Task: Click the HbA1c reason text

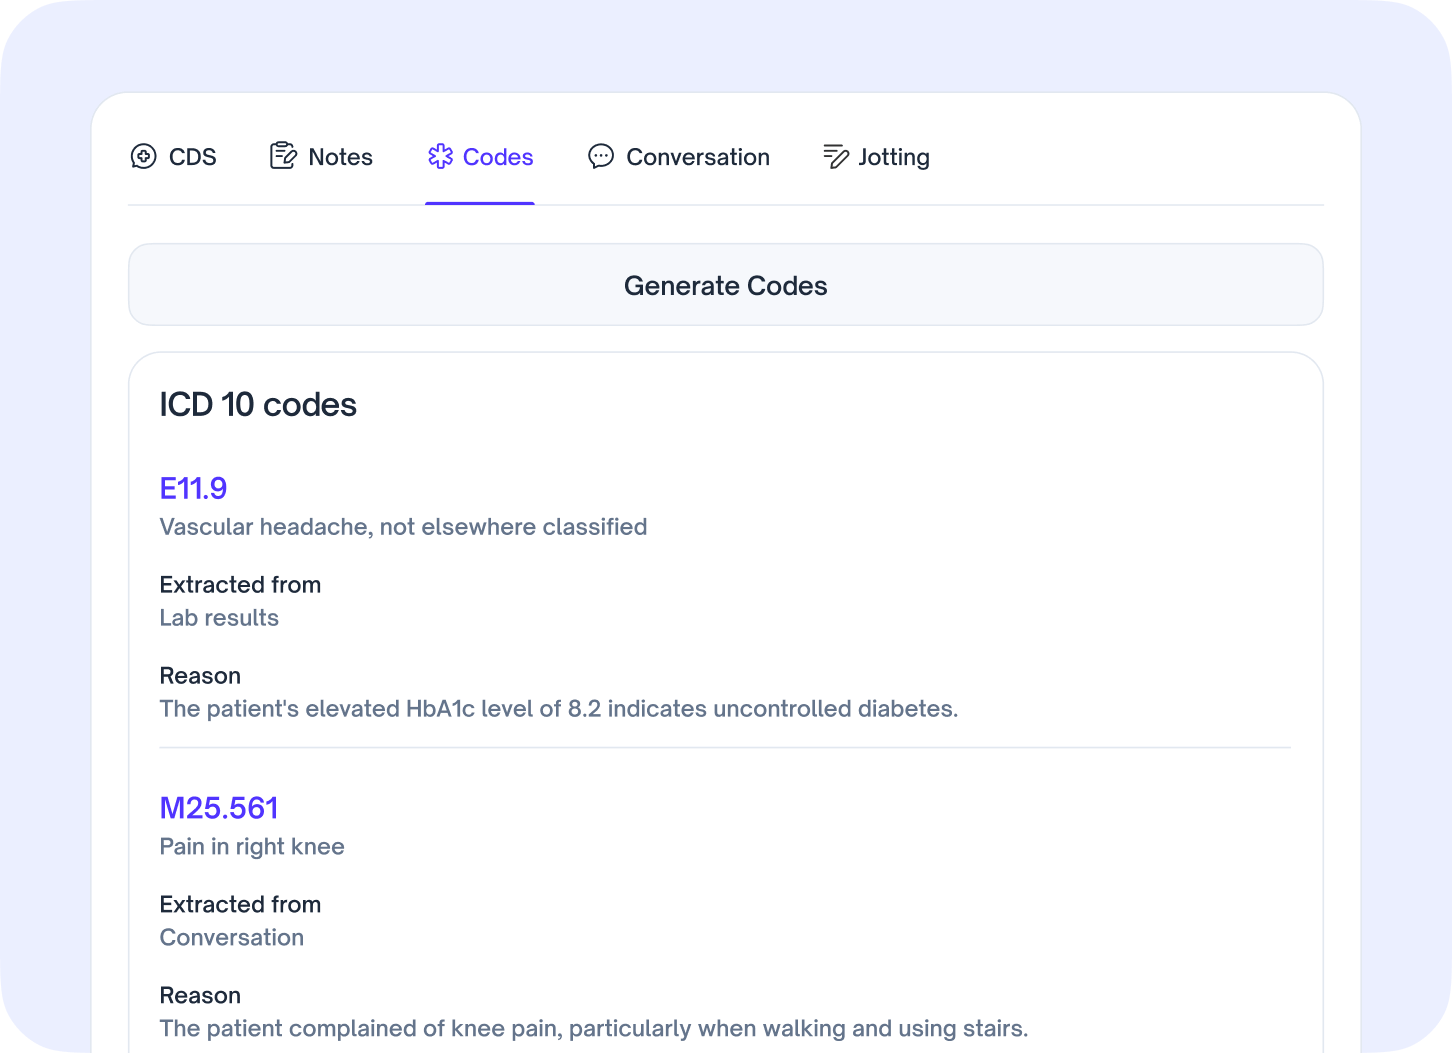Action: tap(558, 708)
